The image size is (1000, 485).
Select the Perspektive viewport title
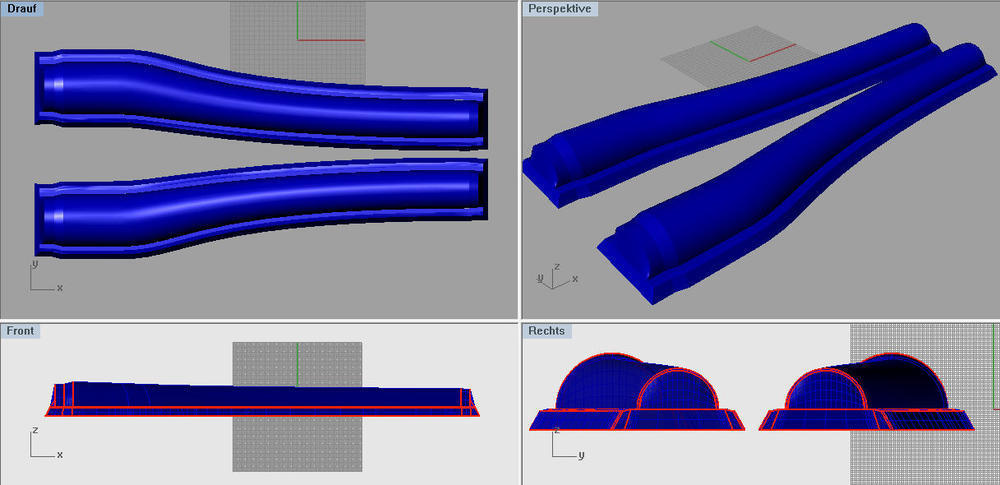pos(559,8)
